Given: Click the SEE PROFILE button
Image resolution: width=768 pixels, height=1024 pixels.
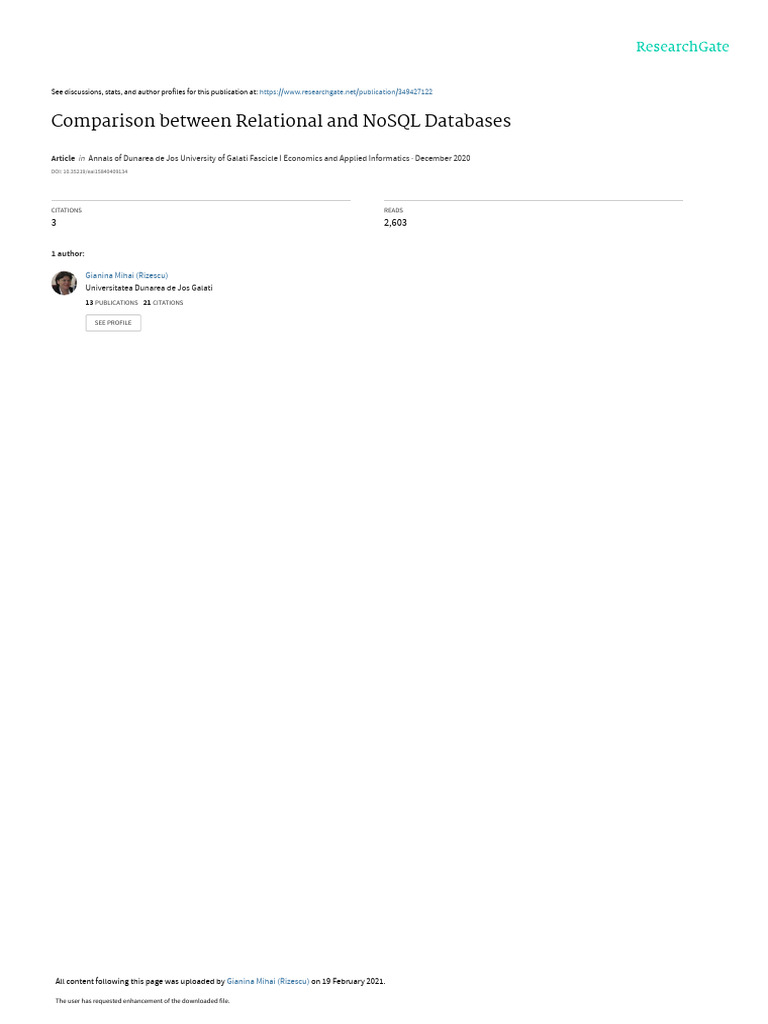Looking at the screenshot, I should click(x=113, y=323).
